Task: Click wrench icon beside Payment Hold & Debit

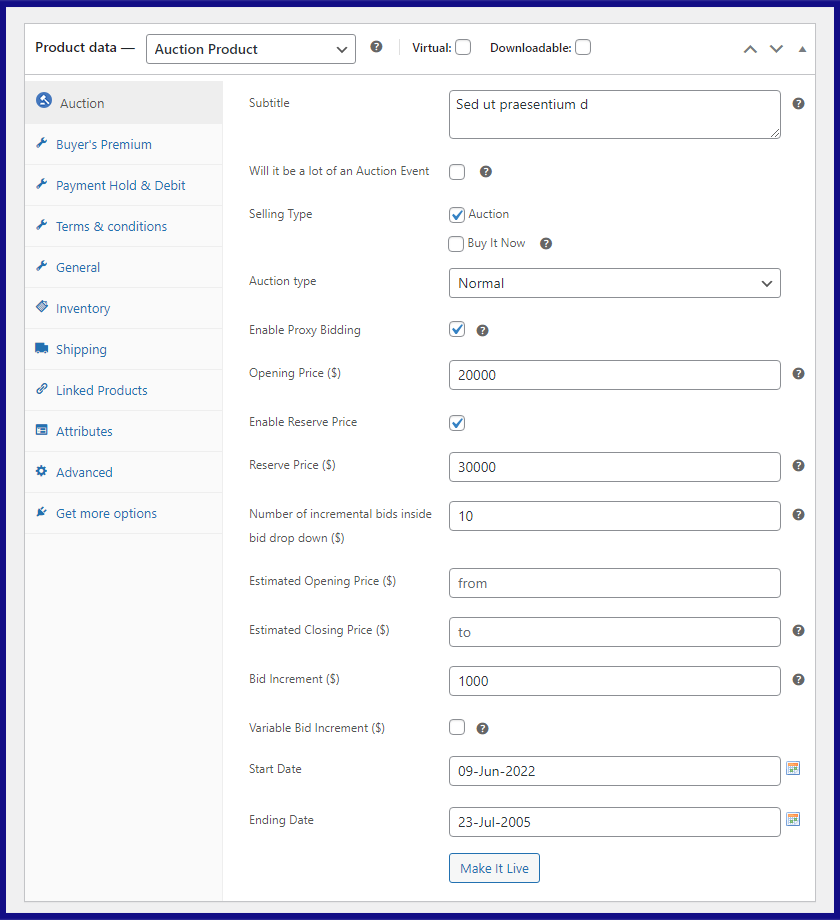Action: point(42,184)
